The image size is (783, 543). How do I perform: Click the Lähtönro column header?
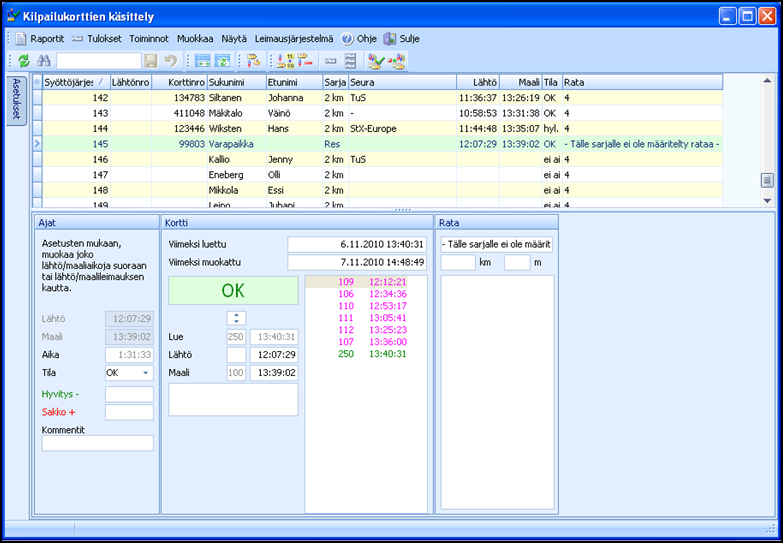[131, 82]
